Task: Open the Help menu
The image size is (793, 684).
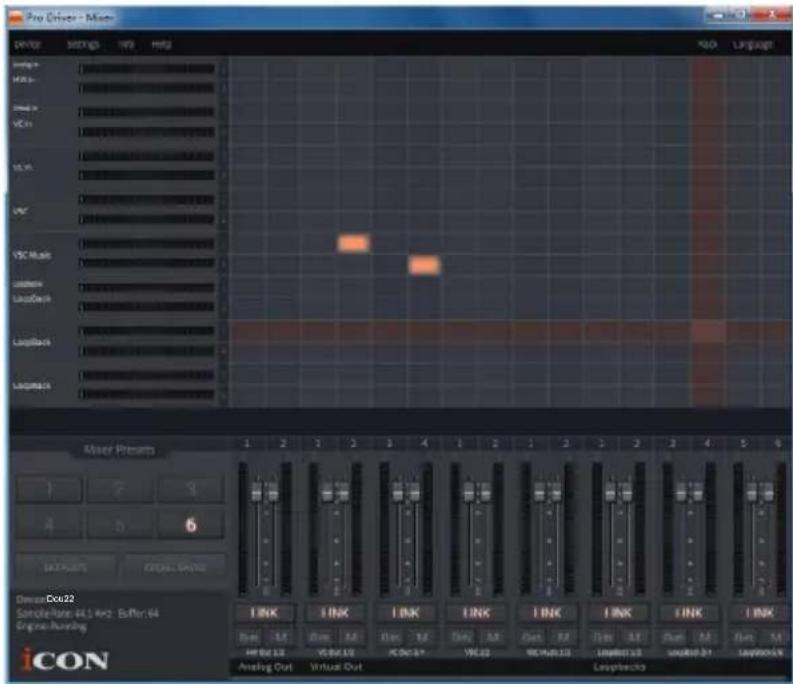Action: tap(161, 45)
